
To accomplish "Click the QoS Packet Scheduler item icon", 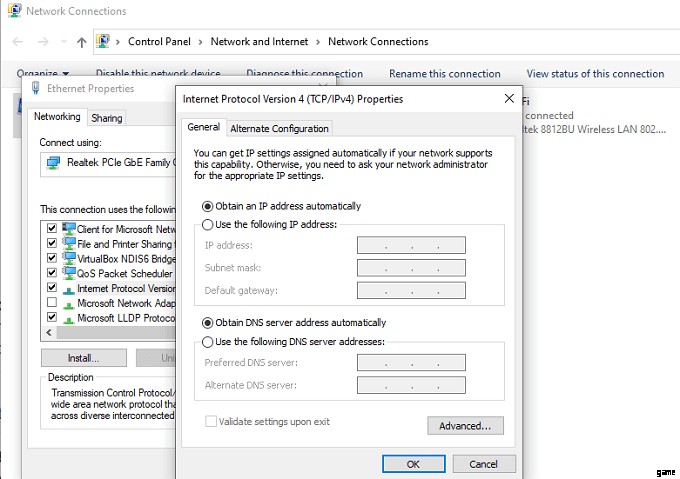I will [x=68, y=273].
